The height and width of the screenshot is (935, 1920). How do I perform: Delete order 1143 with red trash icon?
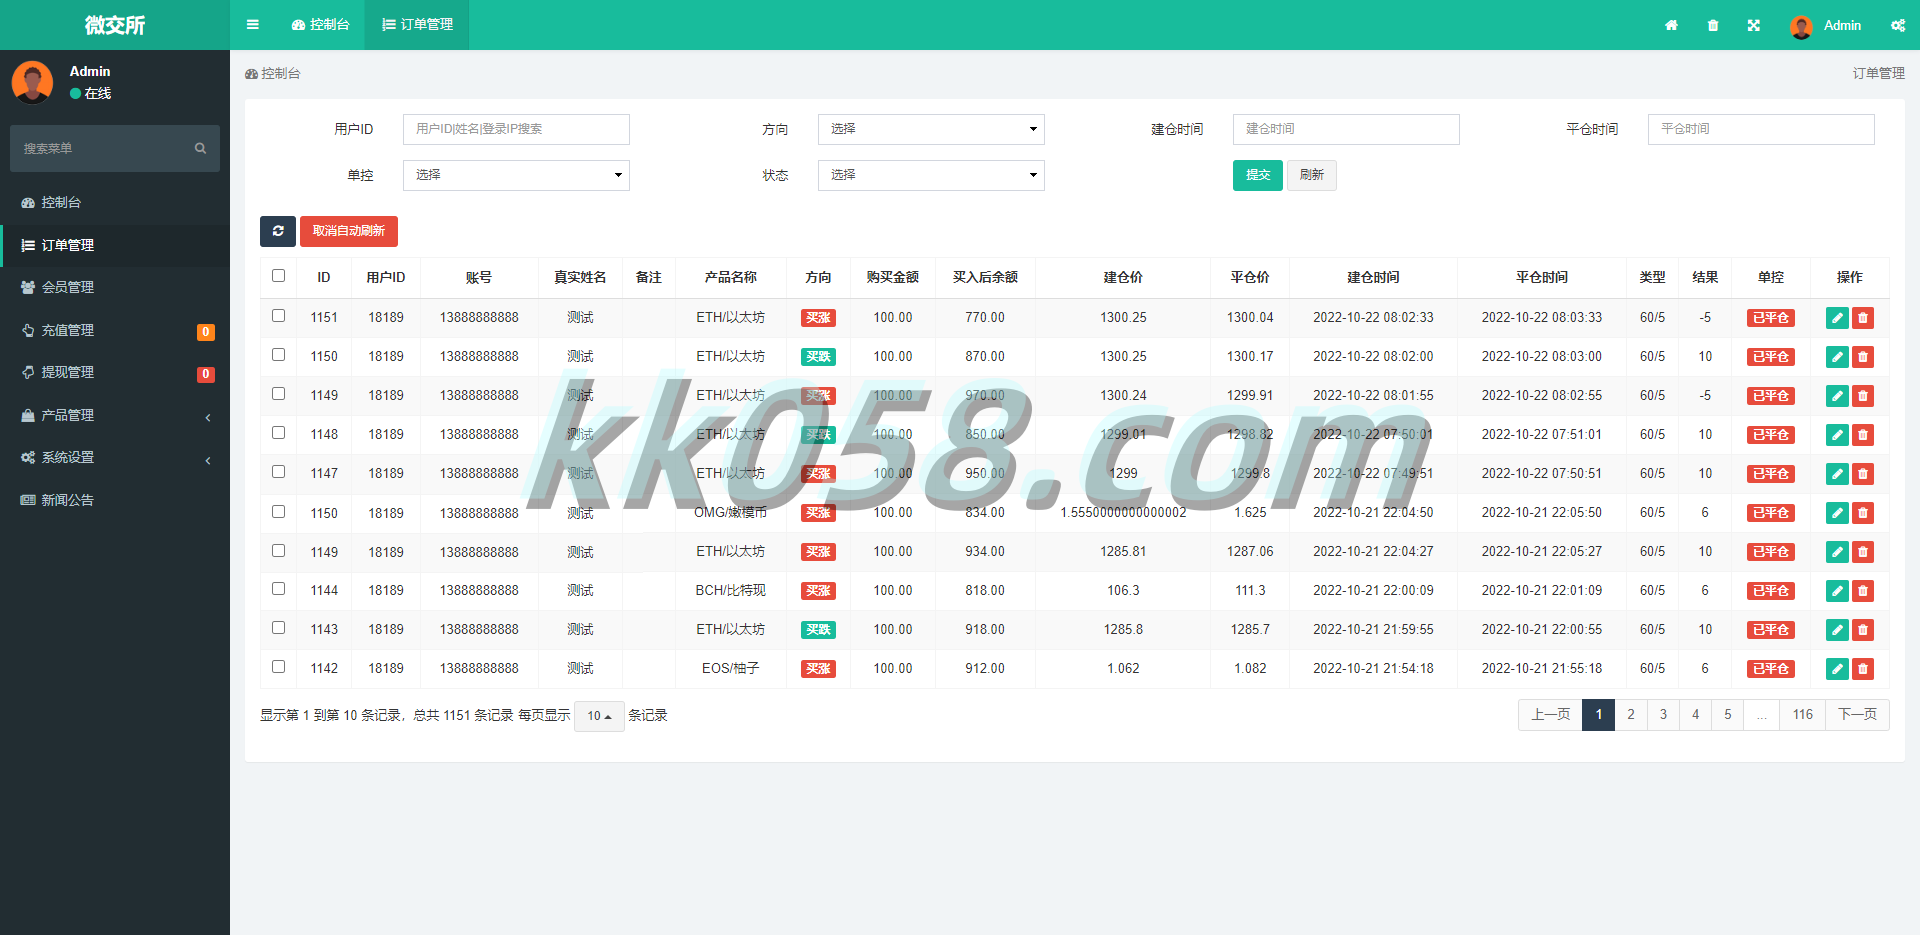point(1863,630)
